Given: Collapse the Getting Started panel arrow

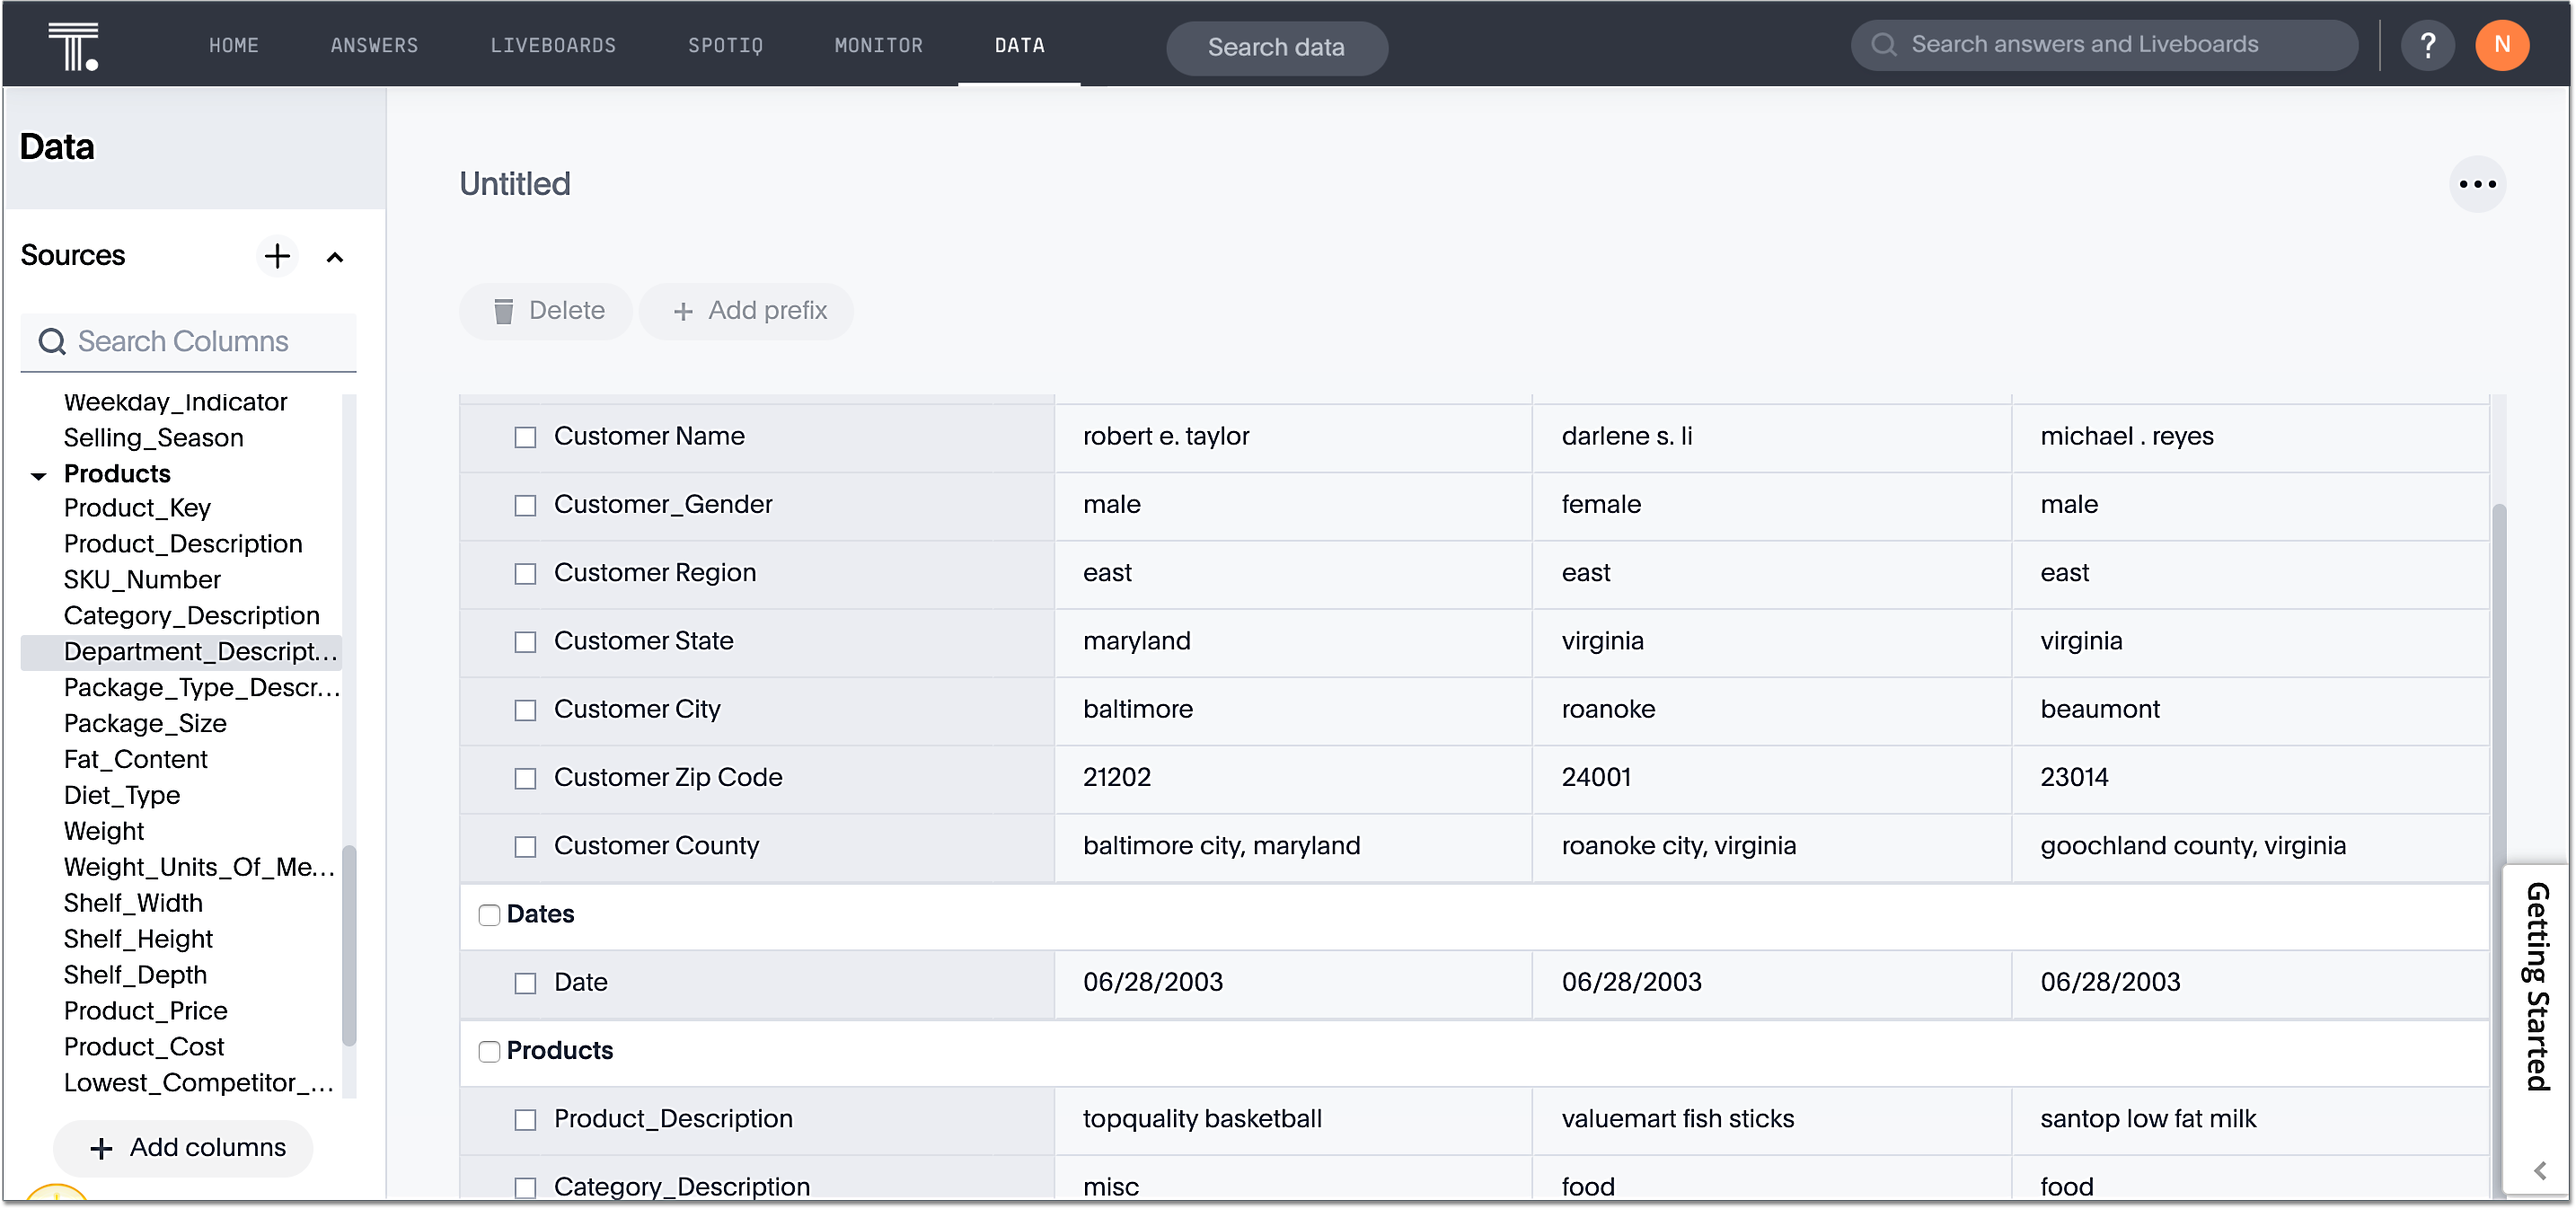Looking at the screenshot, I should pyautogui.click(x=2539, y=1170).
